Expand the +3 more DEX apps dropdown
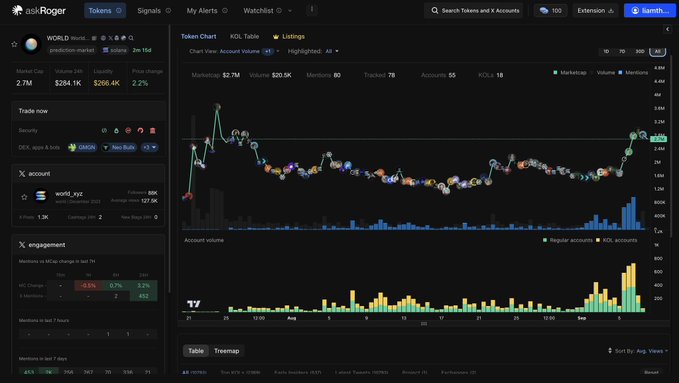Image resolution: width=679 pixels, height=383 pixels. pos(149,147)
